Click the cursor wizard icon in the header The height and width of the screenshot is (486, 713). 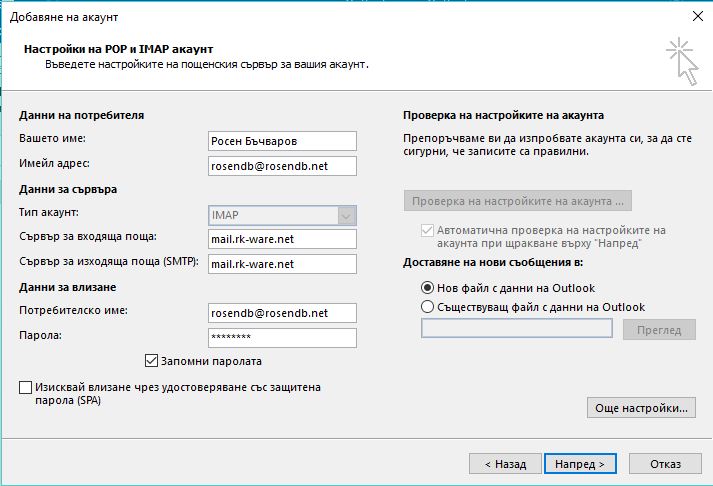click(682, 61)
